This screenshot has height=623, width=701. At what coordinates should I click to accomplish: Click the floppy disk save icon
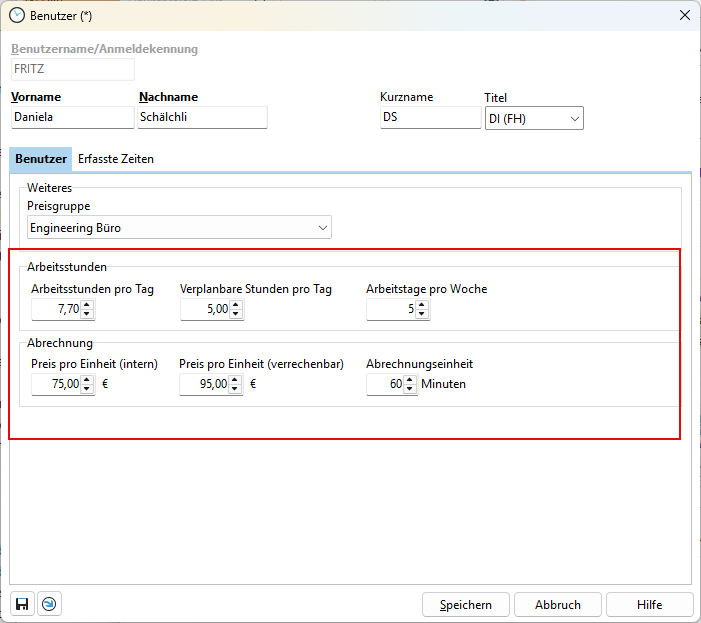(x=22, y=604)
